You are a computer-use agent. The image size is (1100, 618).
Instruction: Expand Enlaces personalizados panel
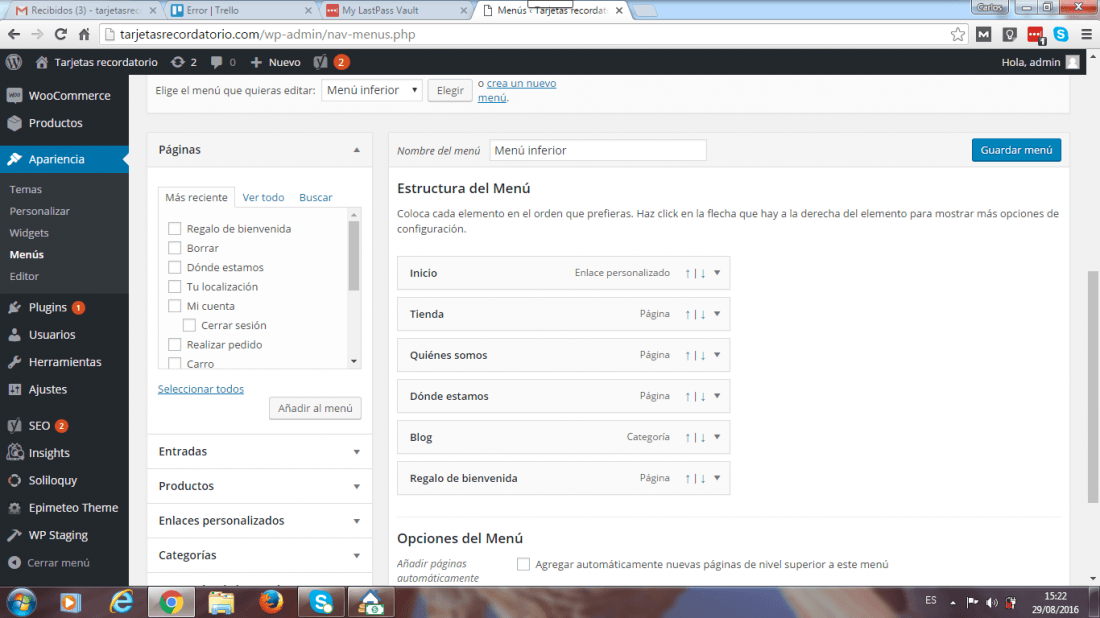pyautogui.click(x=356, y=521)
